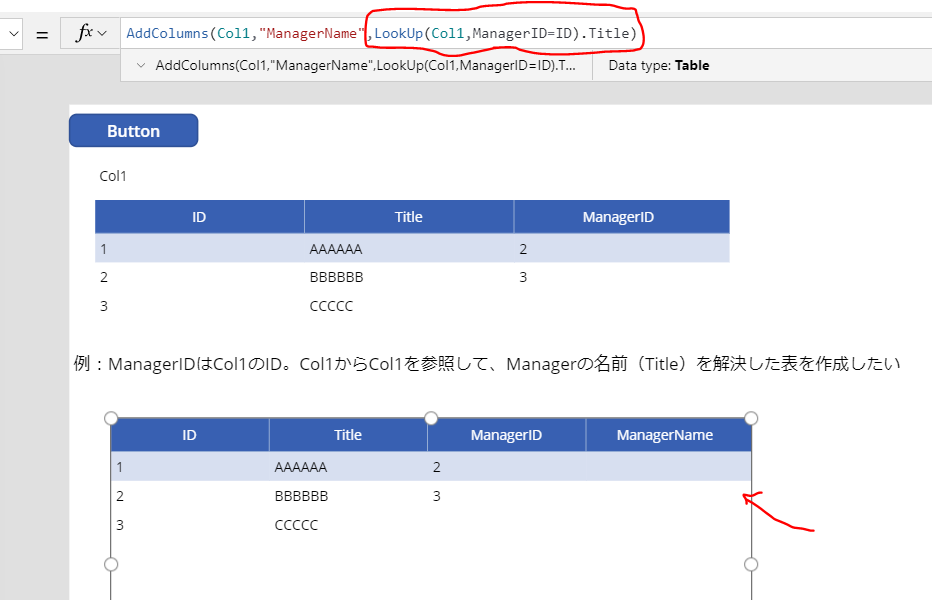Click into the AddColumns formula bar
This screenshot has height=600, width=932.
pos(525,33)
